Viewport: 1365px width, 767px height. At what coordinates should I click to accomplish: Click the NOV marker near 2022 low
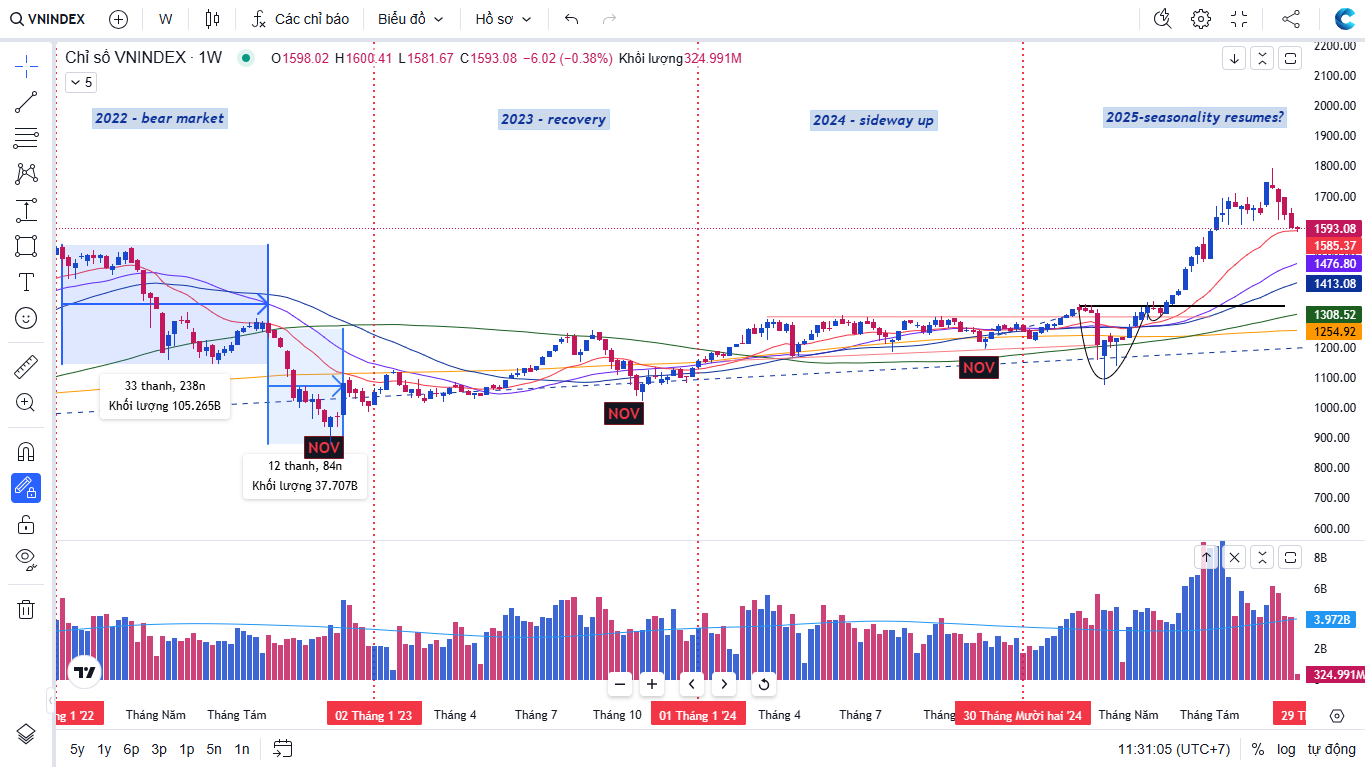click(323, 447)
